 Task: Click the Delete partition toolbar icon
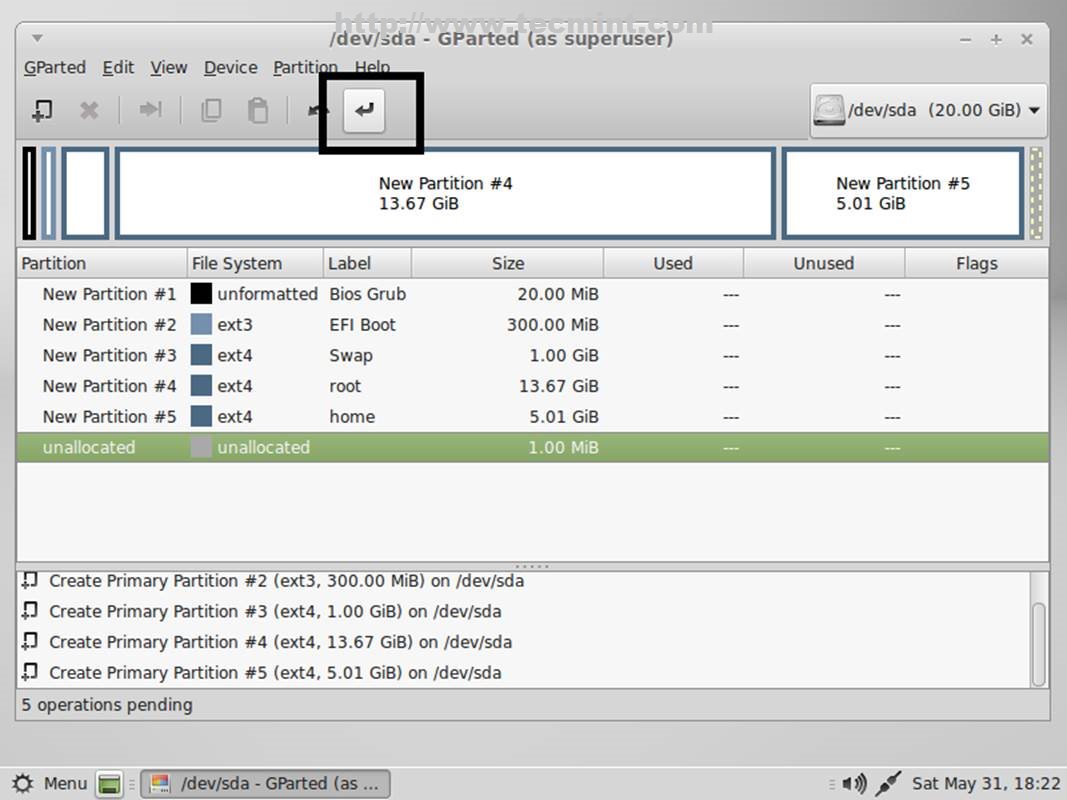pos(89,110)
